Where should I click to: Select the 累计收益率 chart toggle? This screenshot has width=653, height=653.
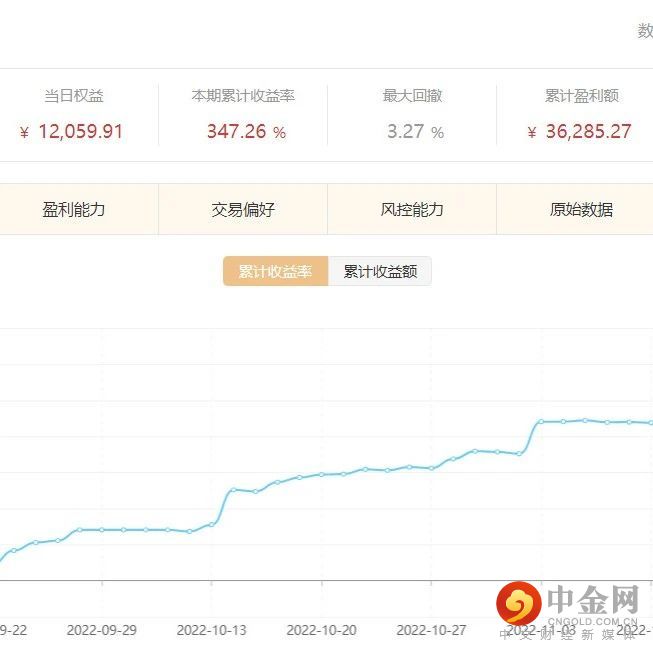[x=276, y=272]
